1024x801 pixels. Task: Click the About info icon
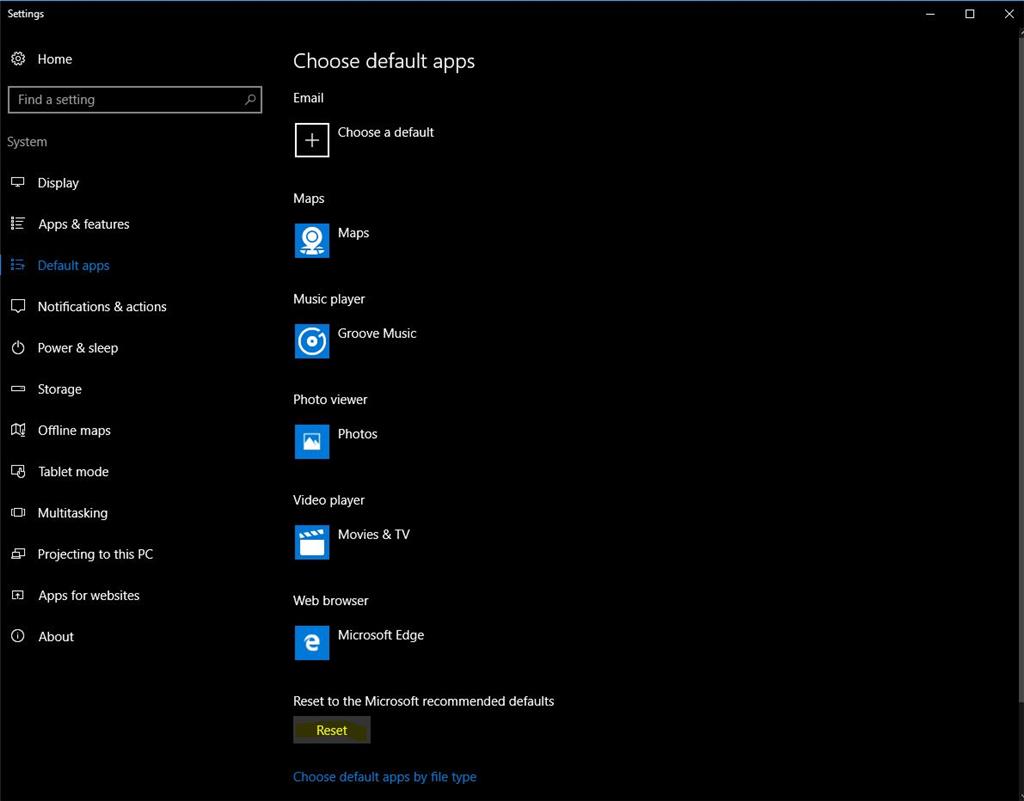(x=18, y=636)
